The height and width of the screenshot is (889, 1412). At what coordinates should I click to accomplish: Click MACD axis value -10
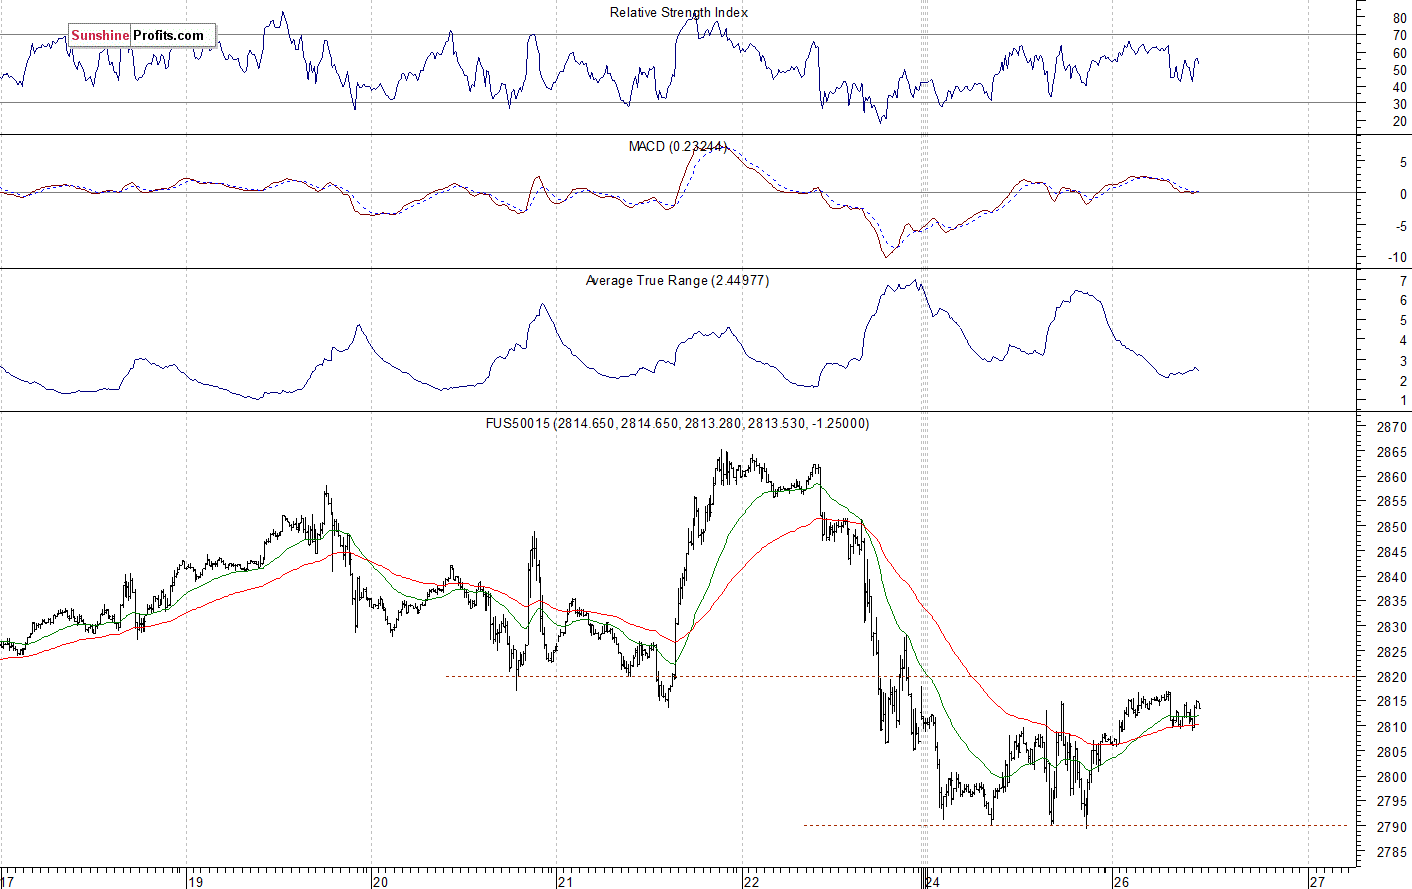(x=1397, y=258)
